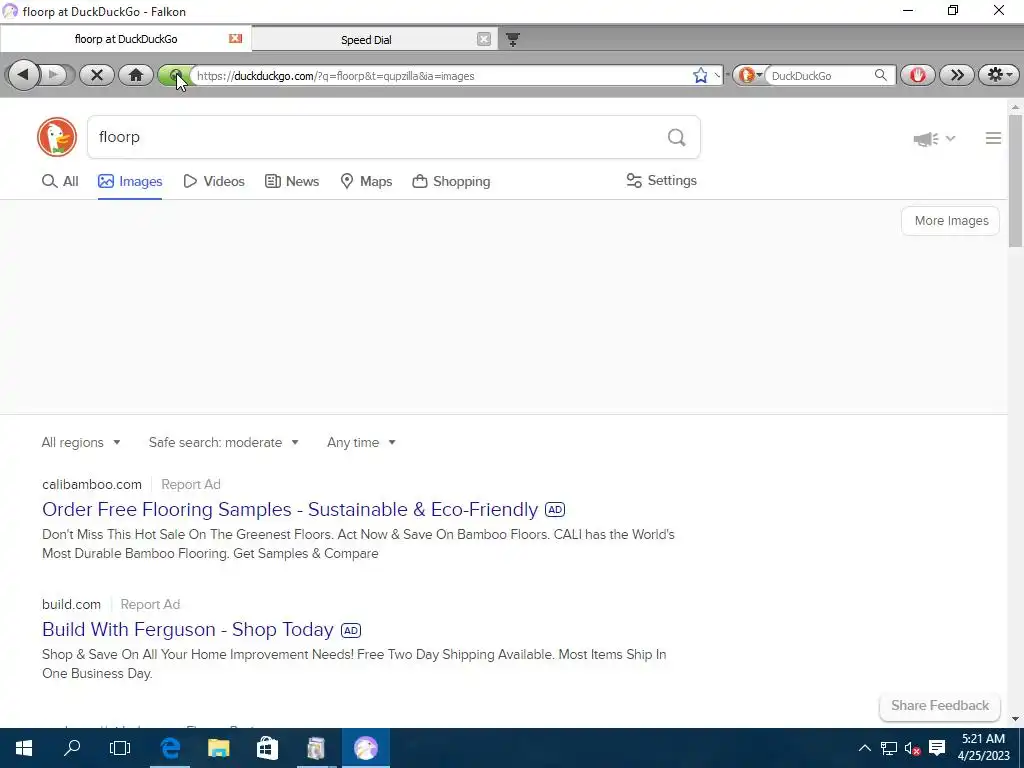
Task: Expand the Safe search: moderate dropdown
Action: coord(224,443)
